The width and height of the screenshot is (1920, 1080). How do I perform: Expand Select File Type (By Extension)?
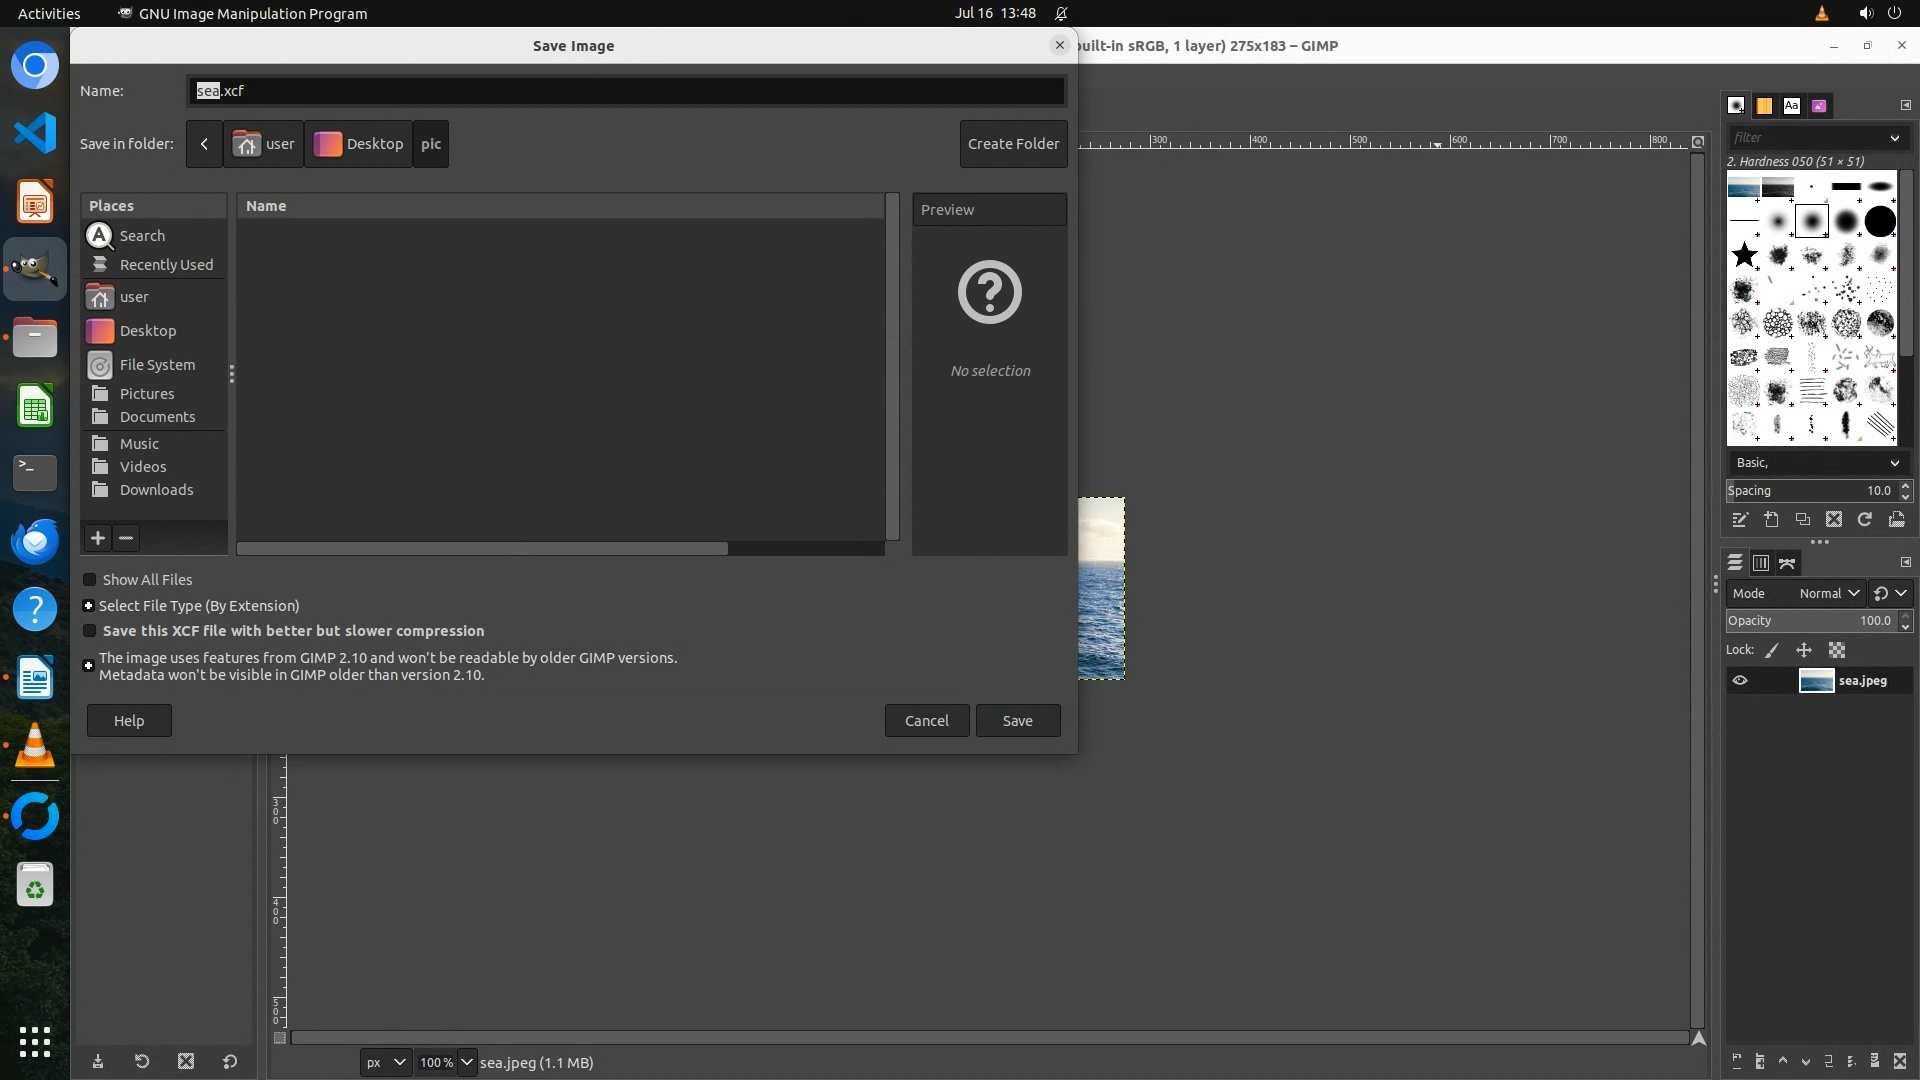click(x=88, y=606)
